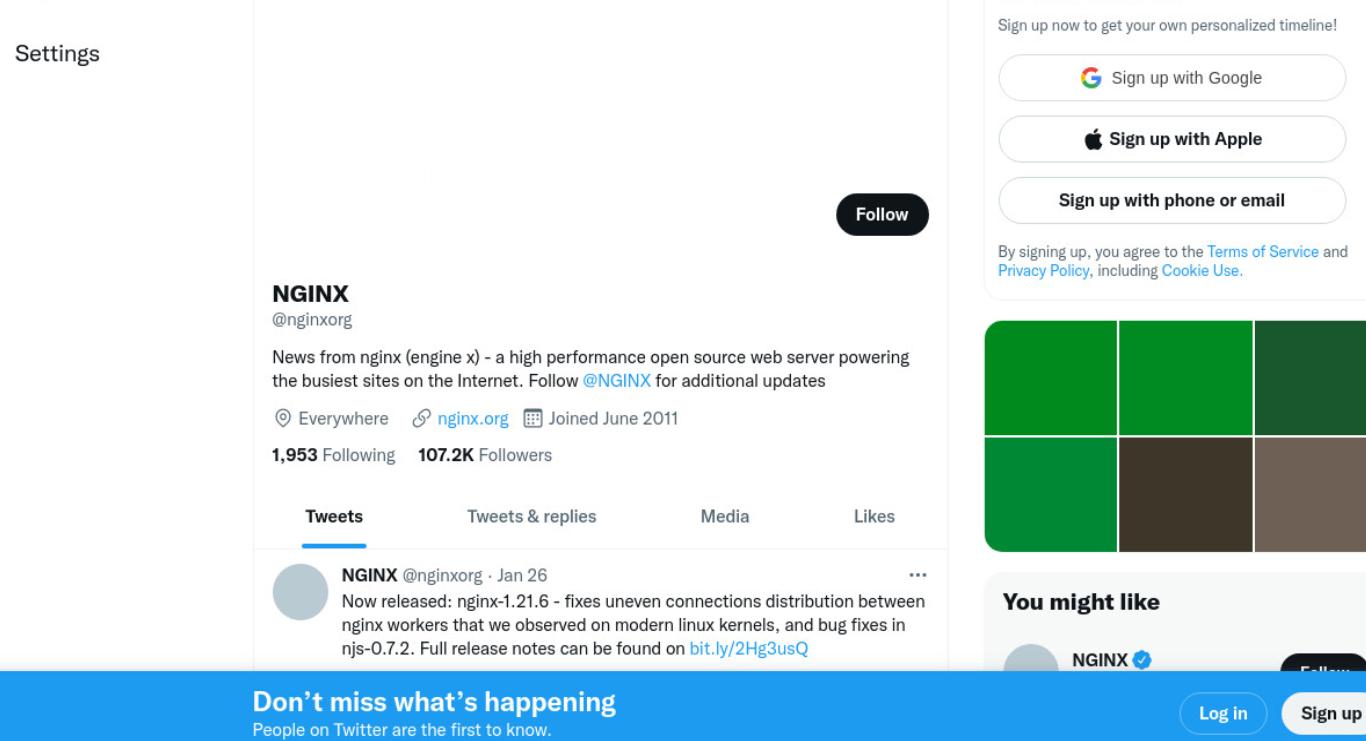This screenshot has height=741, width=1366.
Task: Click the Apple logo icon
Action: [x=1094, y=139]
